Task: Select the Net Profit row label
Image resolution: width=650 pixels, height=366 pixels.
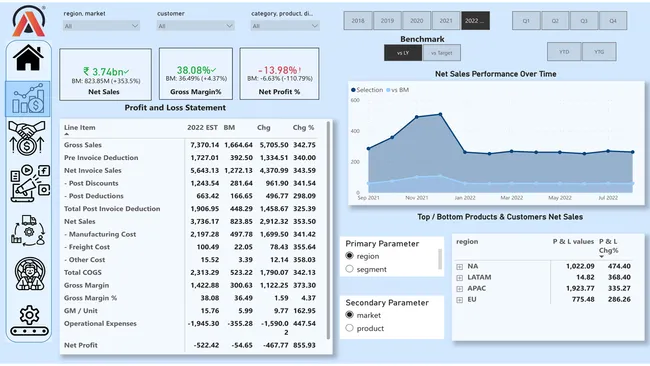Action: (80, 345)
